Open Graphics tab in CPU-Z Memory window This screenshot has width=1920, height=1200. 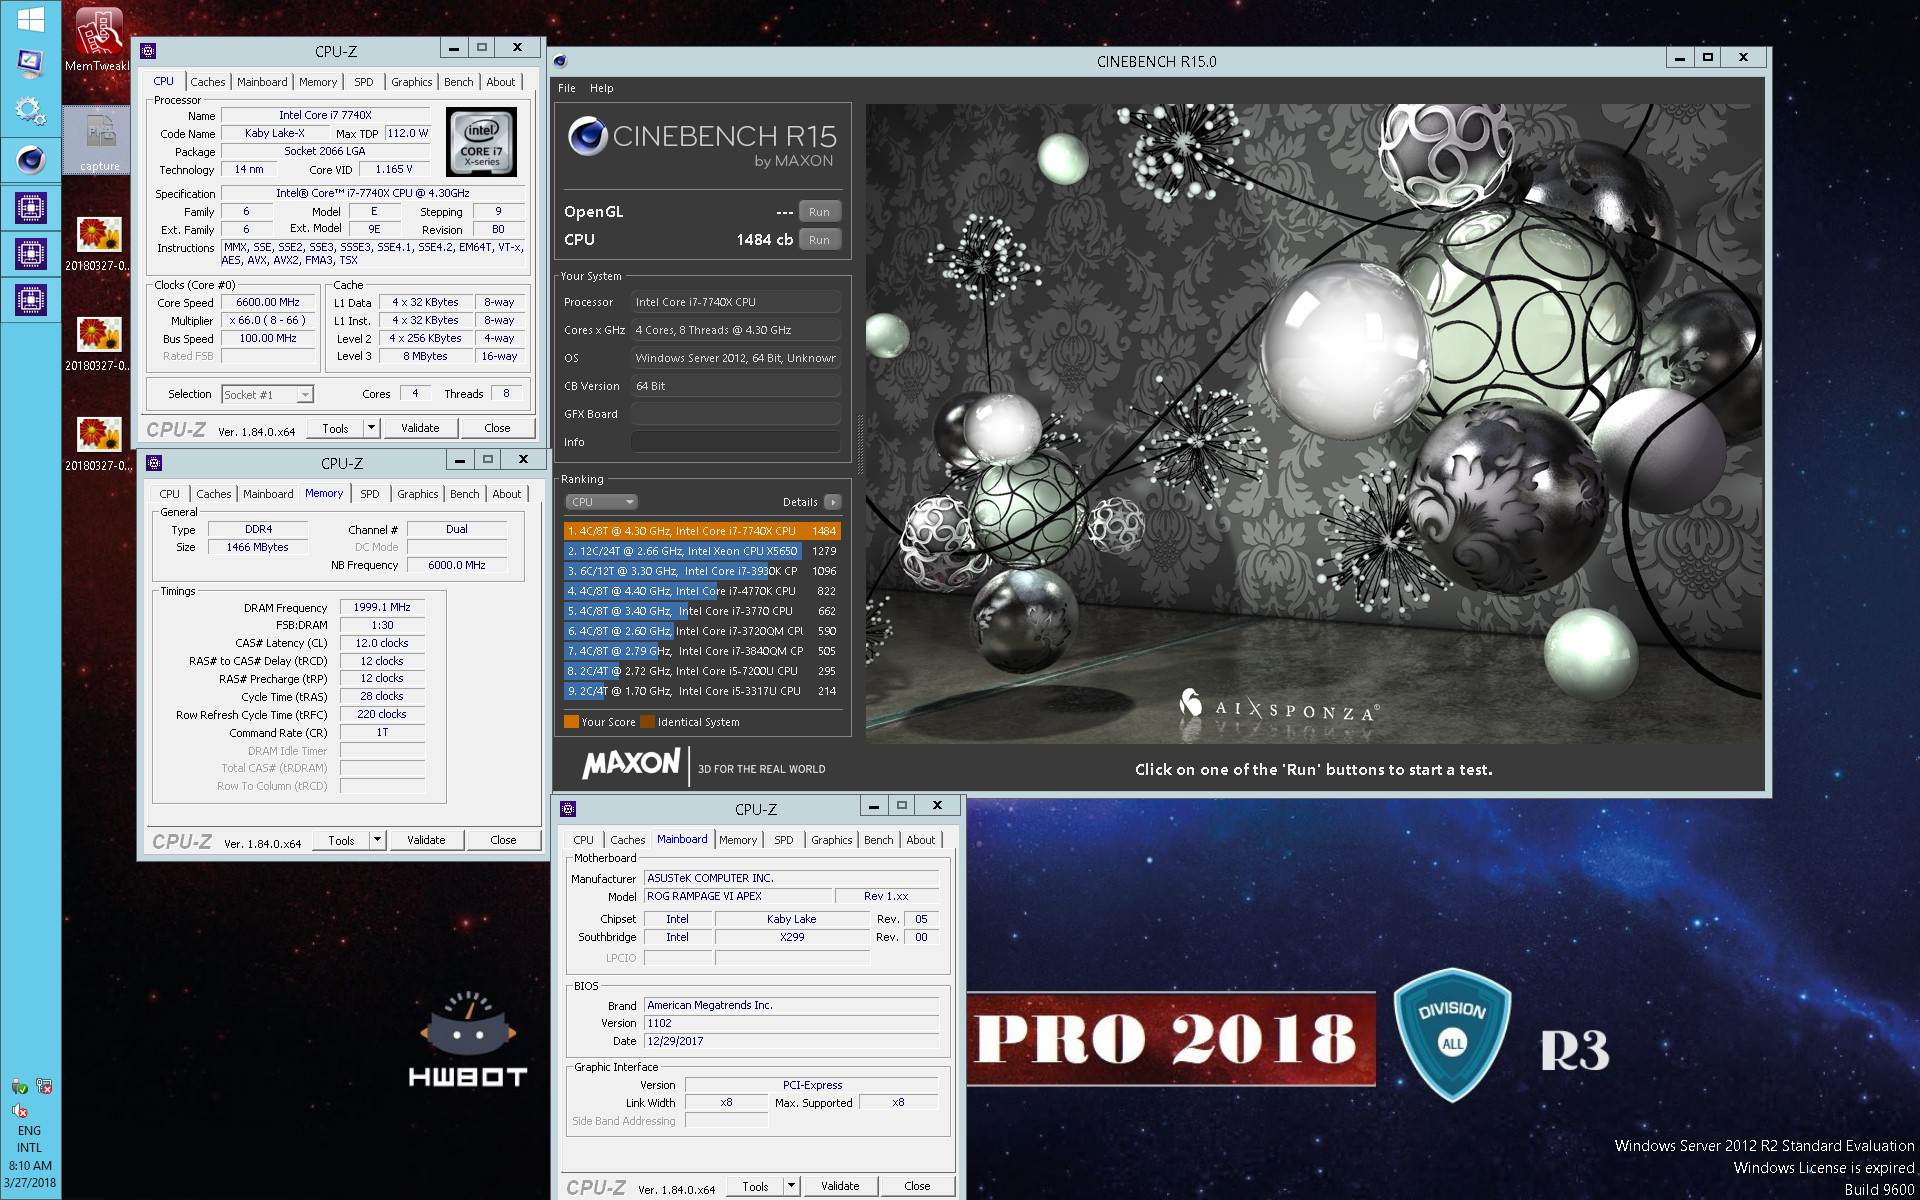pyautogui.click(x=418, y=494)
